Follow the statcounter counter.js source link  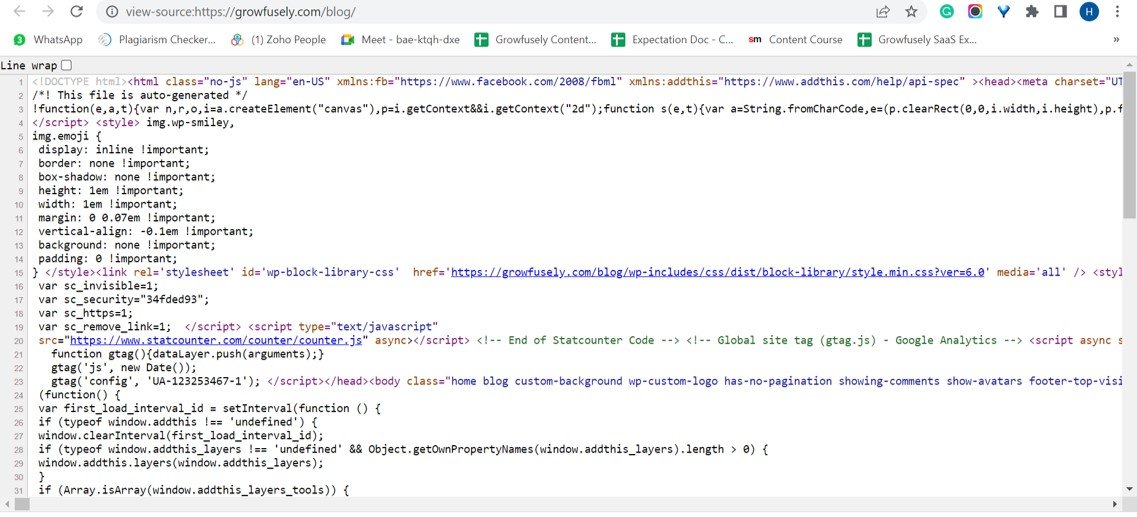pos(216,340)
